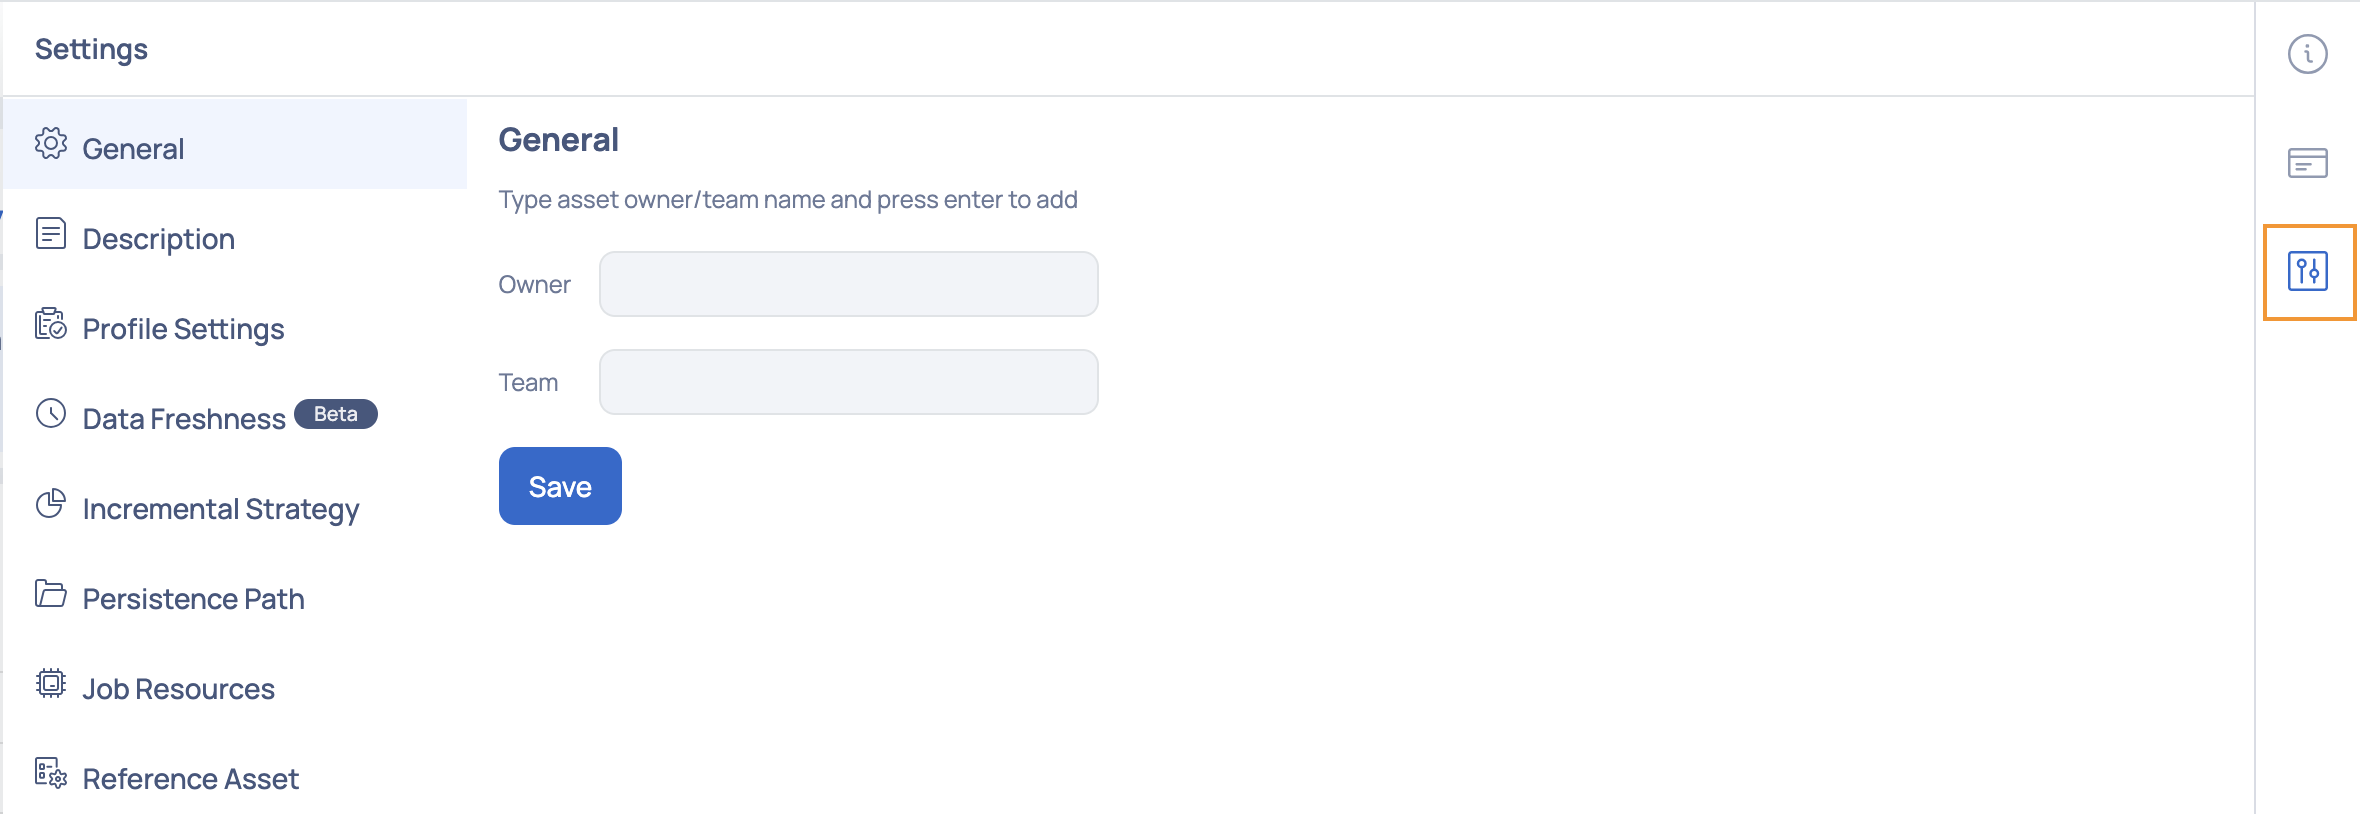Click the Job Resources chip icon
The image size is (2360, 814).
pos(51,683)
